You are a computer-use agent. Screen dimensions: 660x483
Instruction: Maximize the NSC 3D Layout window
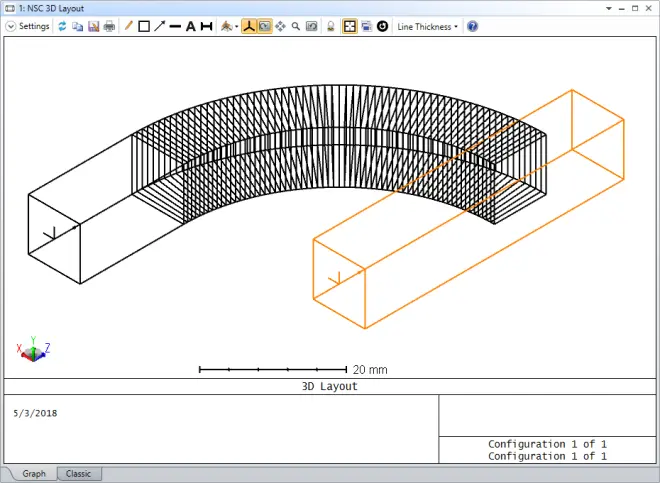635,8
